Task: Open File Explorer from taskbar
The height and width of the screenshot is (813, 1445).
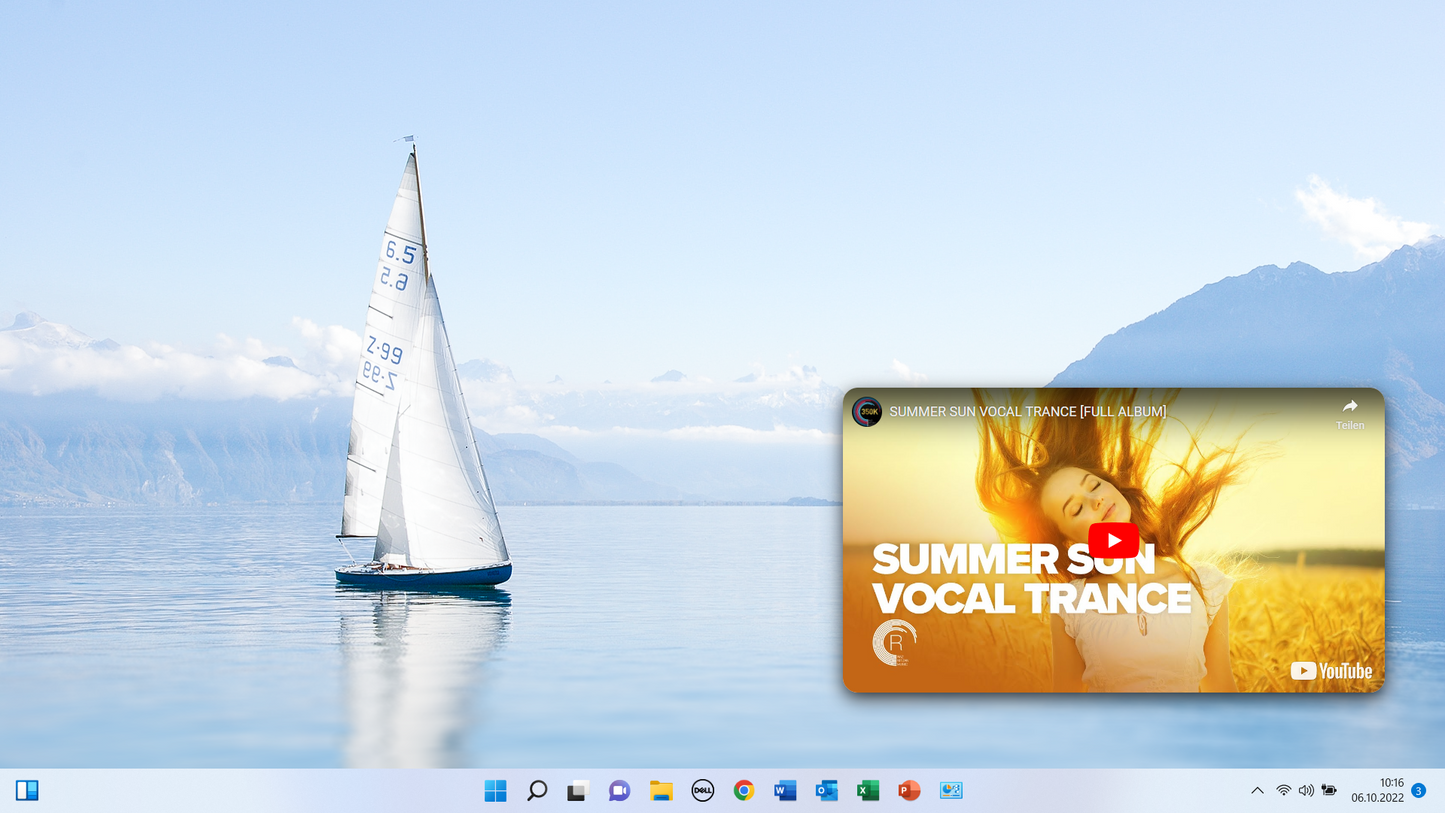Action: click(x=661, y=791)
